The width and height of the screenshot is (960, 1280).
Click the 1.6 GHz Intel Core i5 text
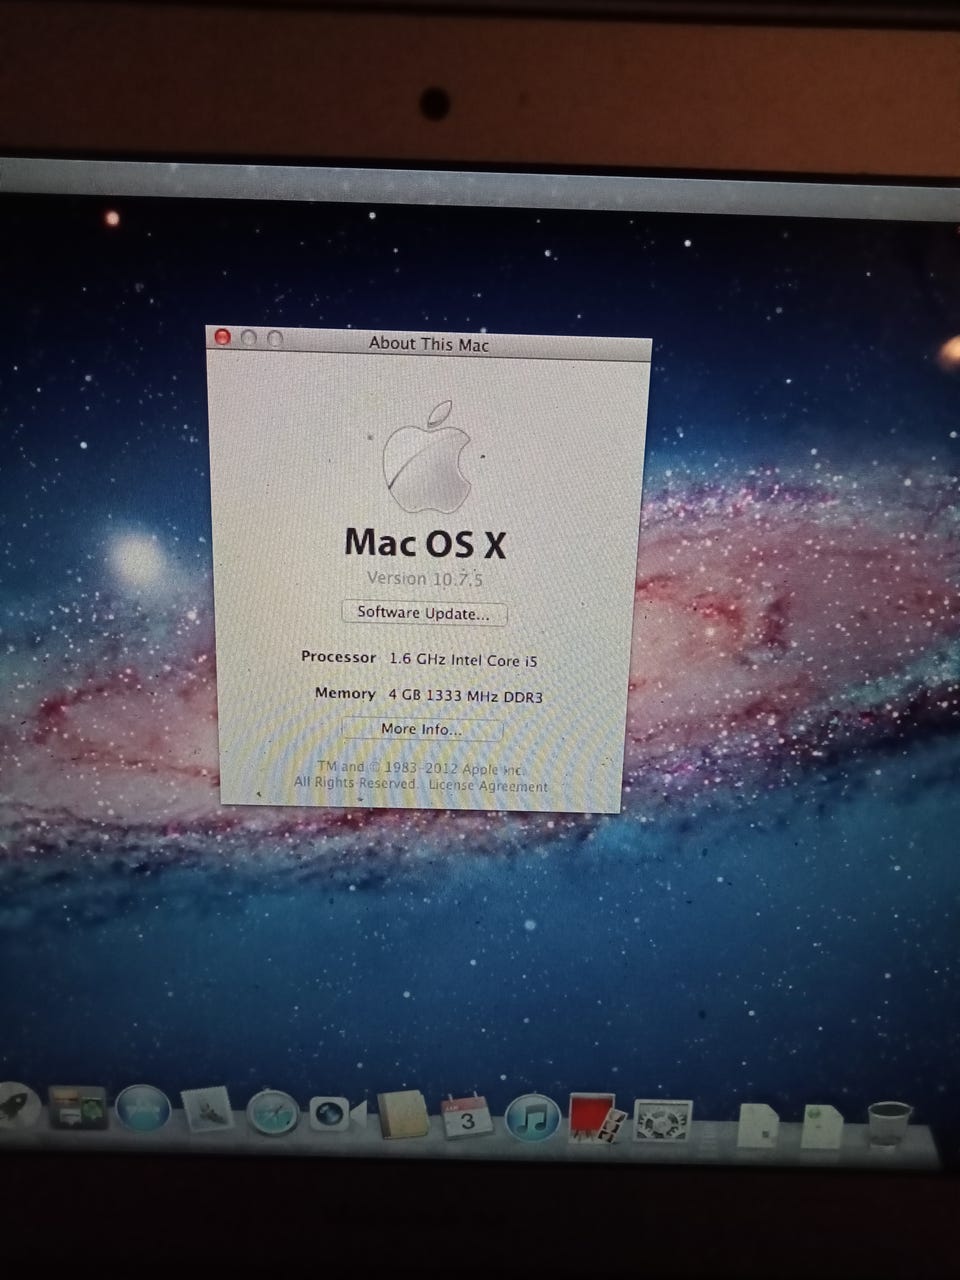click(463, 660)
